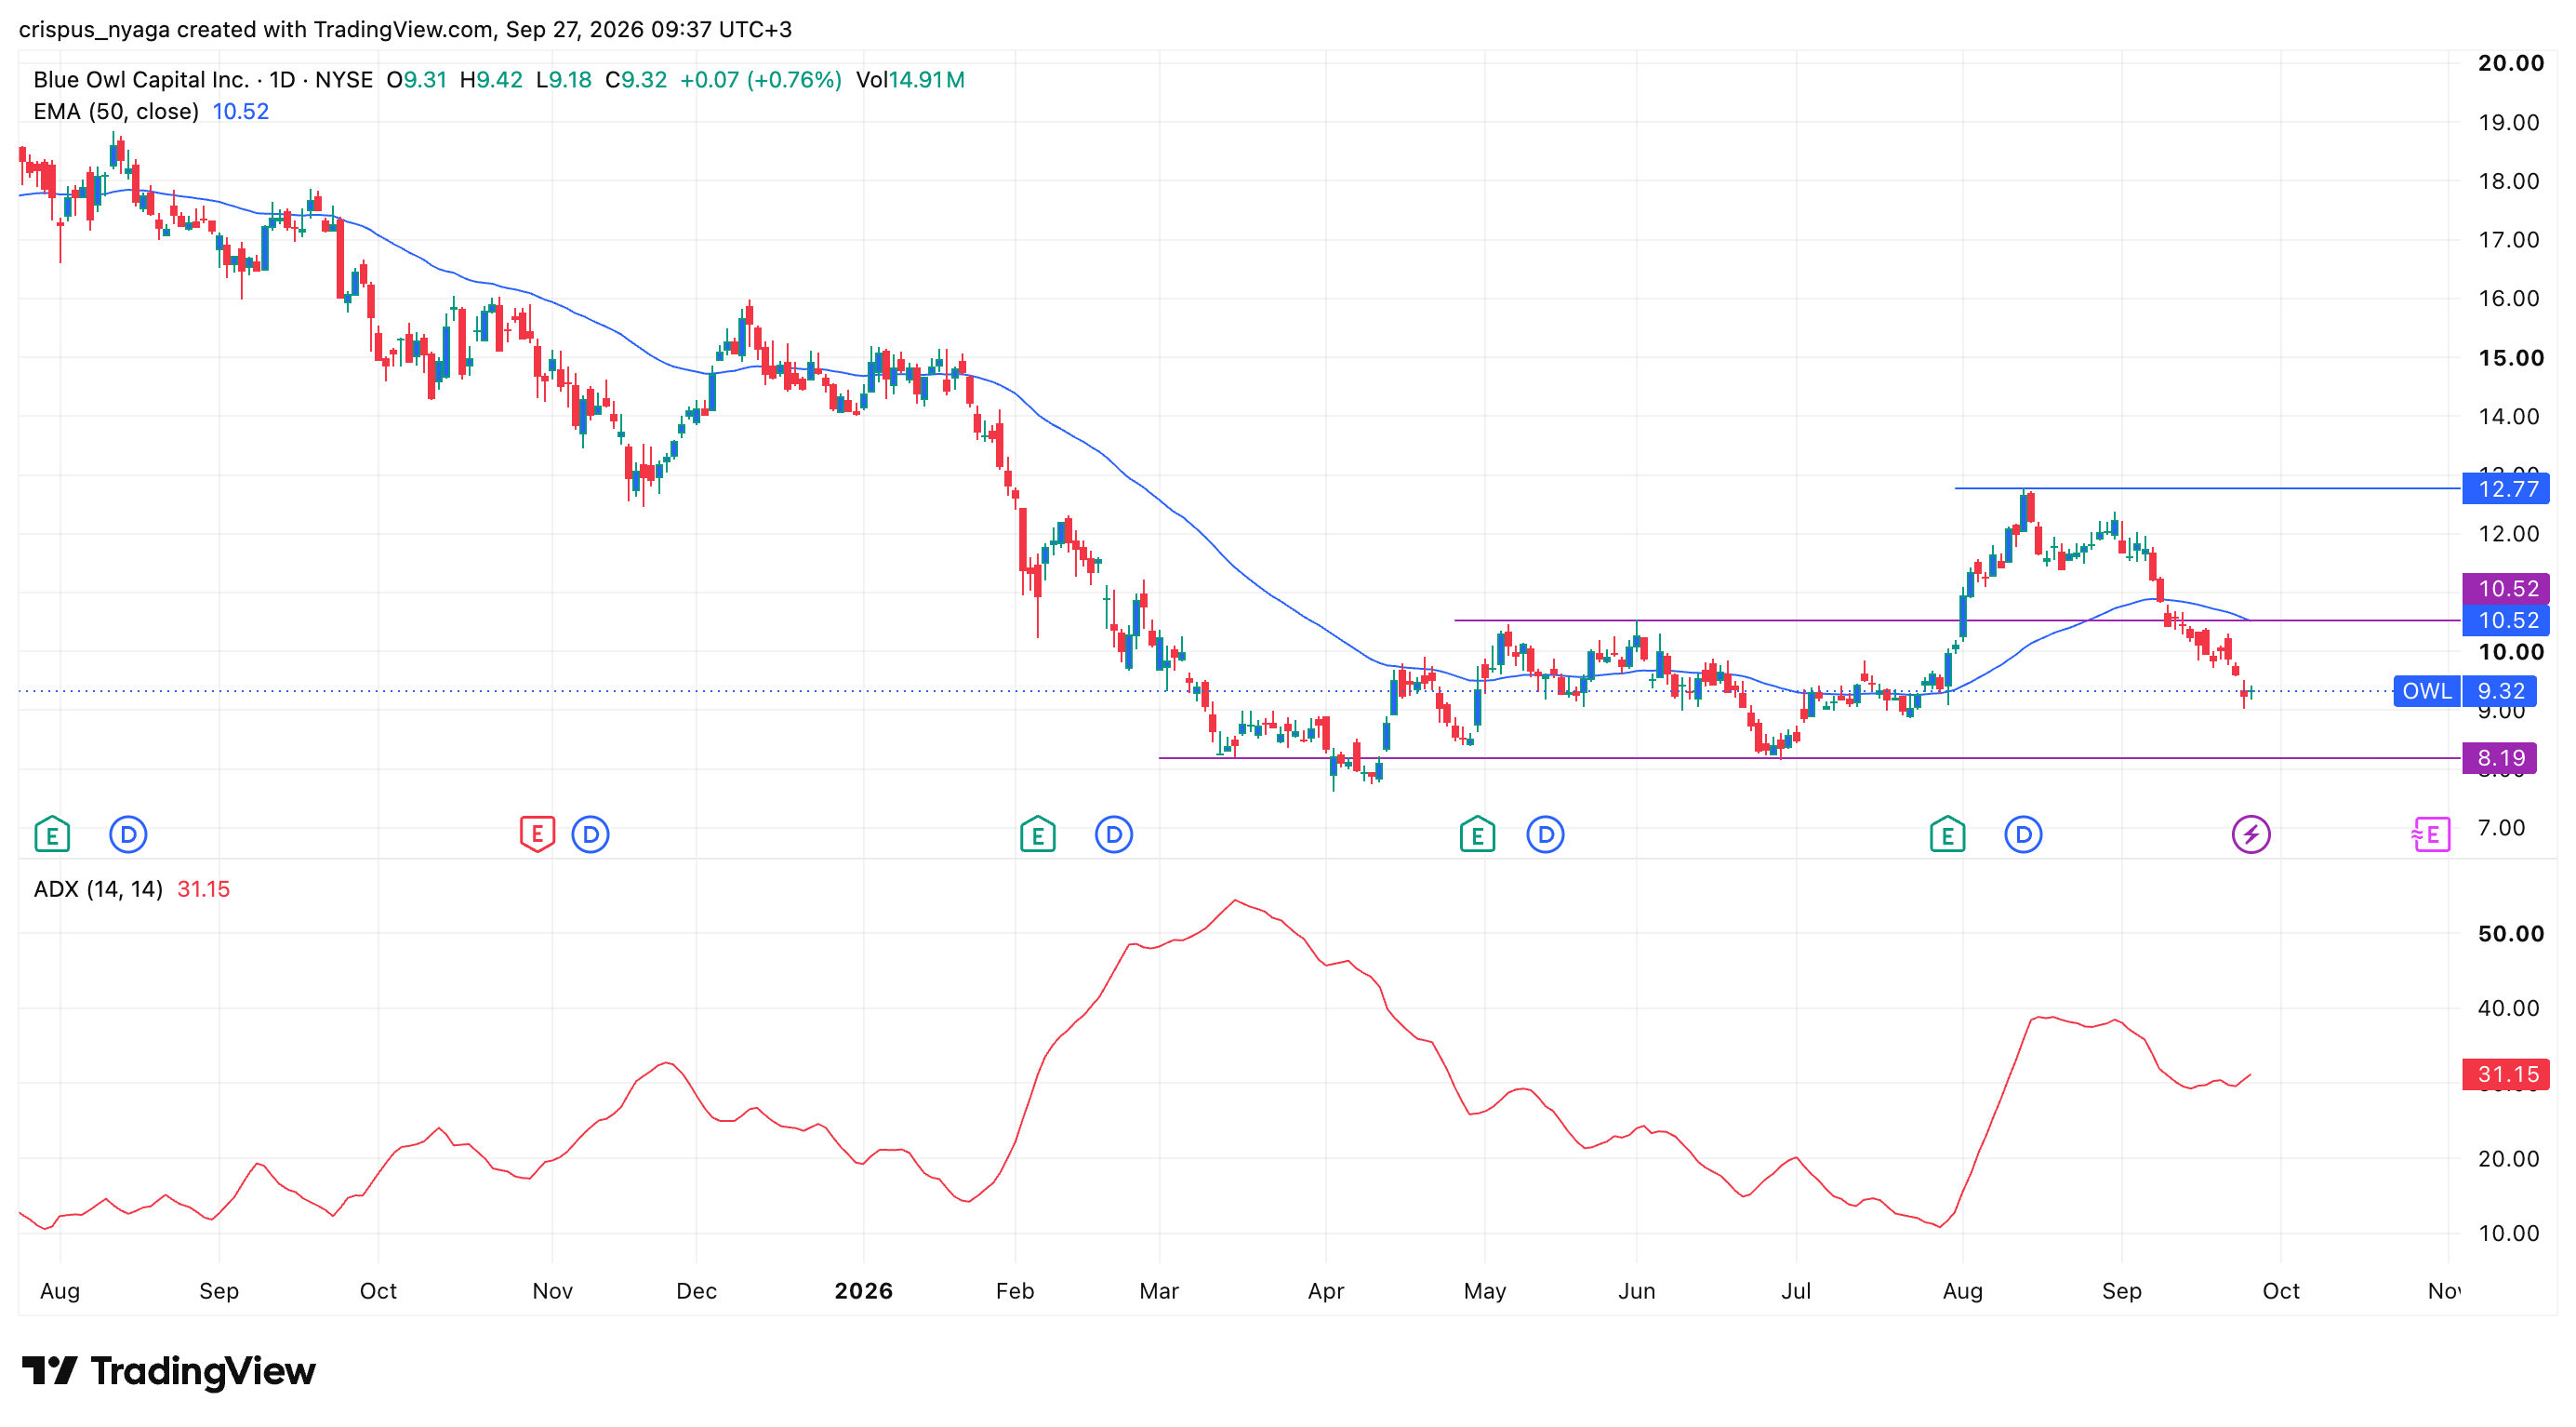Image resolution: width=2576 pixels, height=1427 pixels.
Task: Click the open value 'O9.31'
Action: click(417, 80)
